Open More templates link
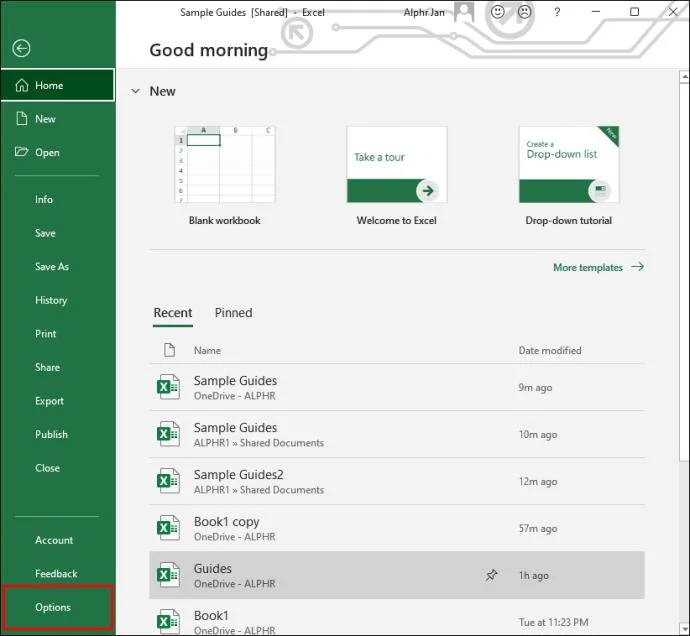 click(598, 267)
